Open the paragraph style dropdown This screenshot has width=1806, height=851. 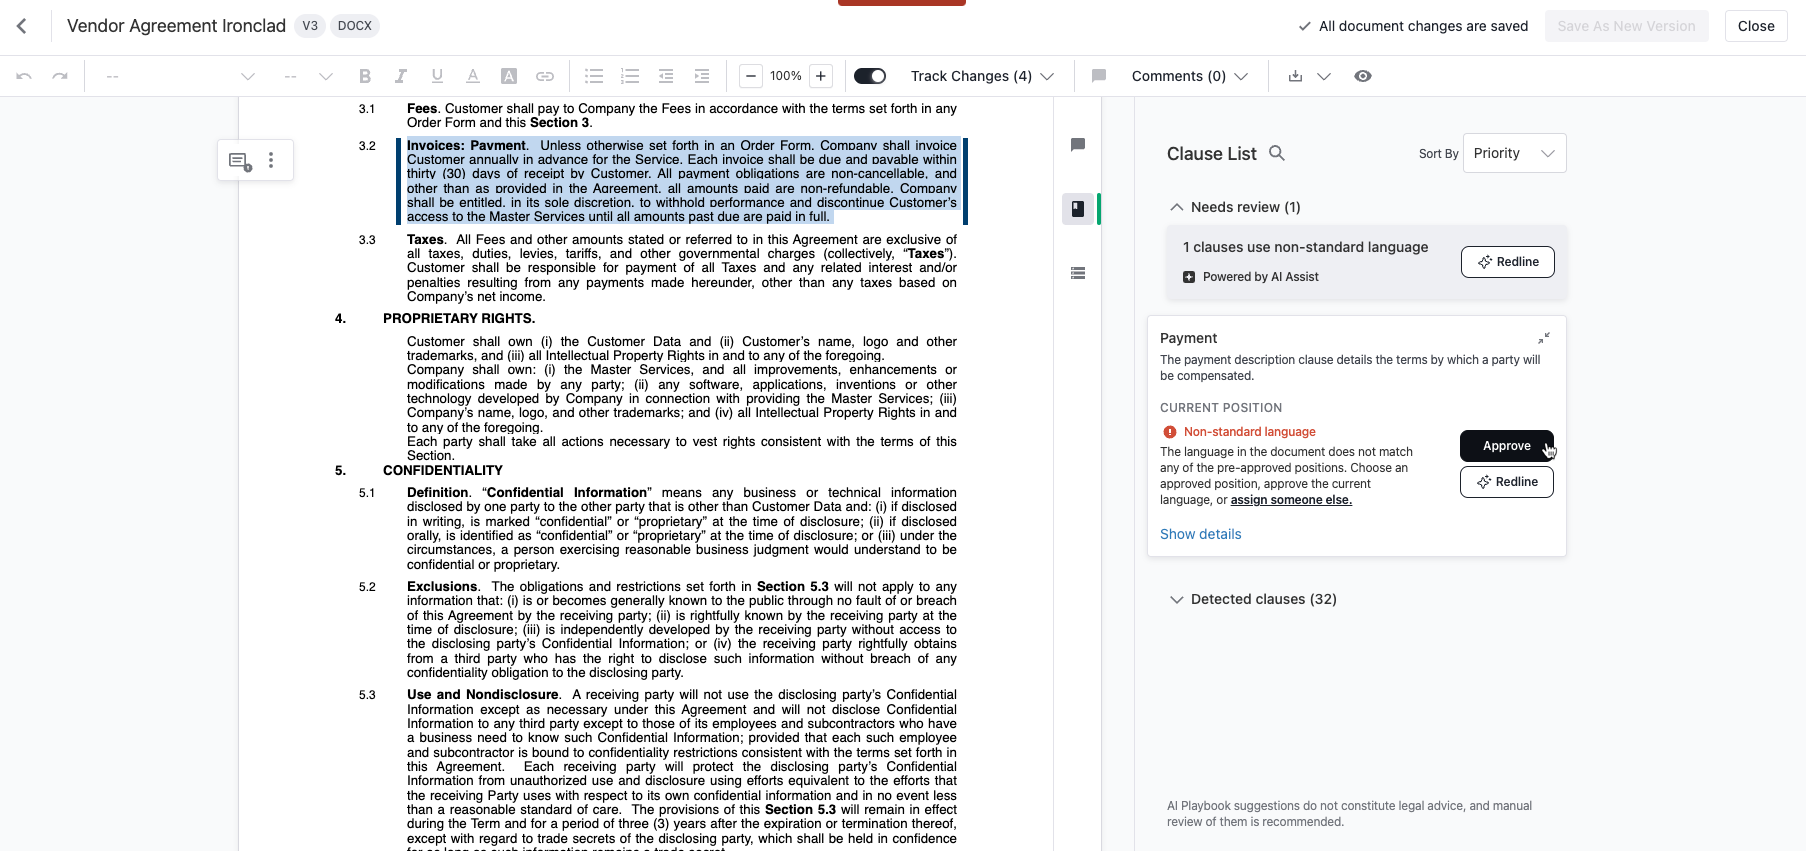click(180, 76)
